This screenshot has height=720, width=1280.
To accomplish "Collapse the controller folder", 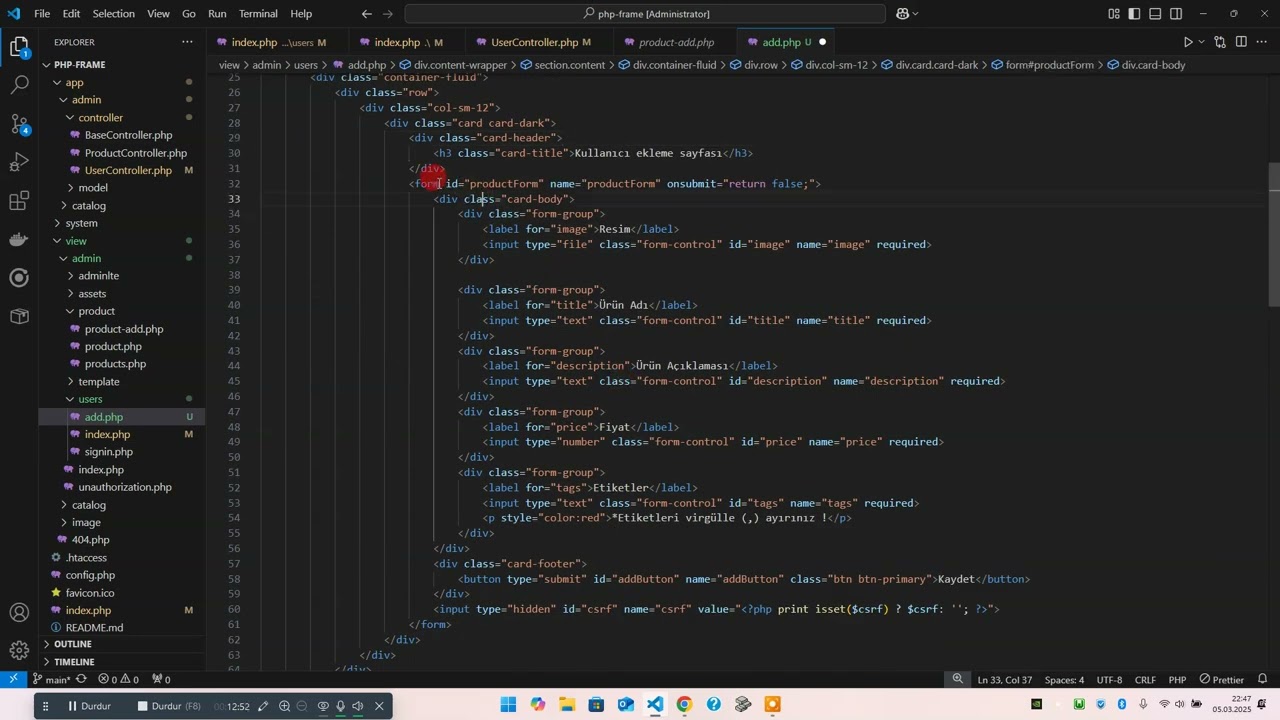I will tap(100, 118).
